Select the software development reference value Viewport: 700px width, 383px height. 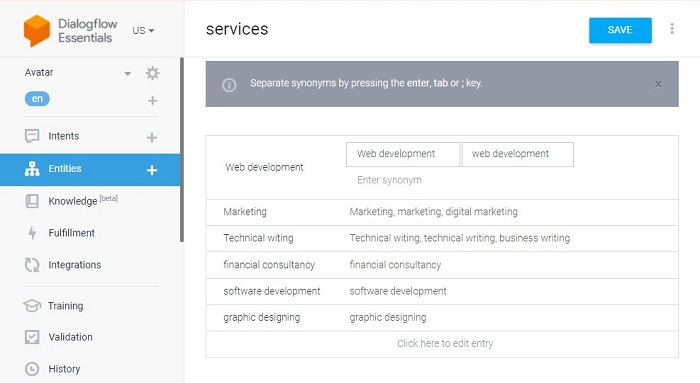(x=271, y=291)
